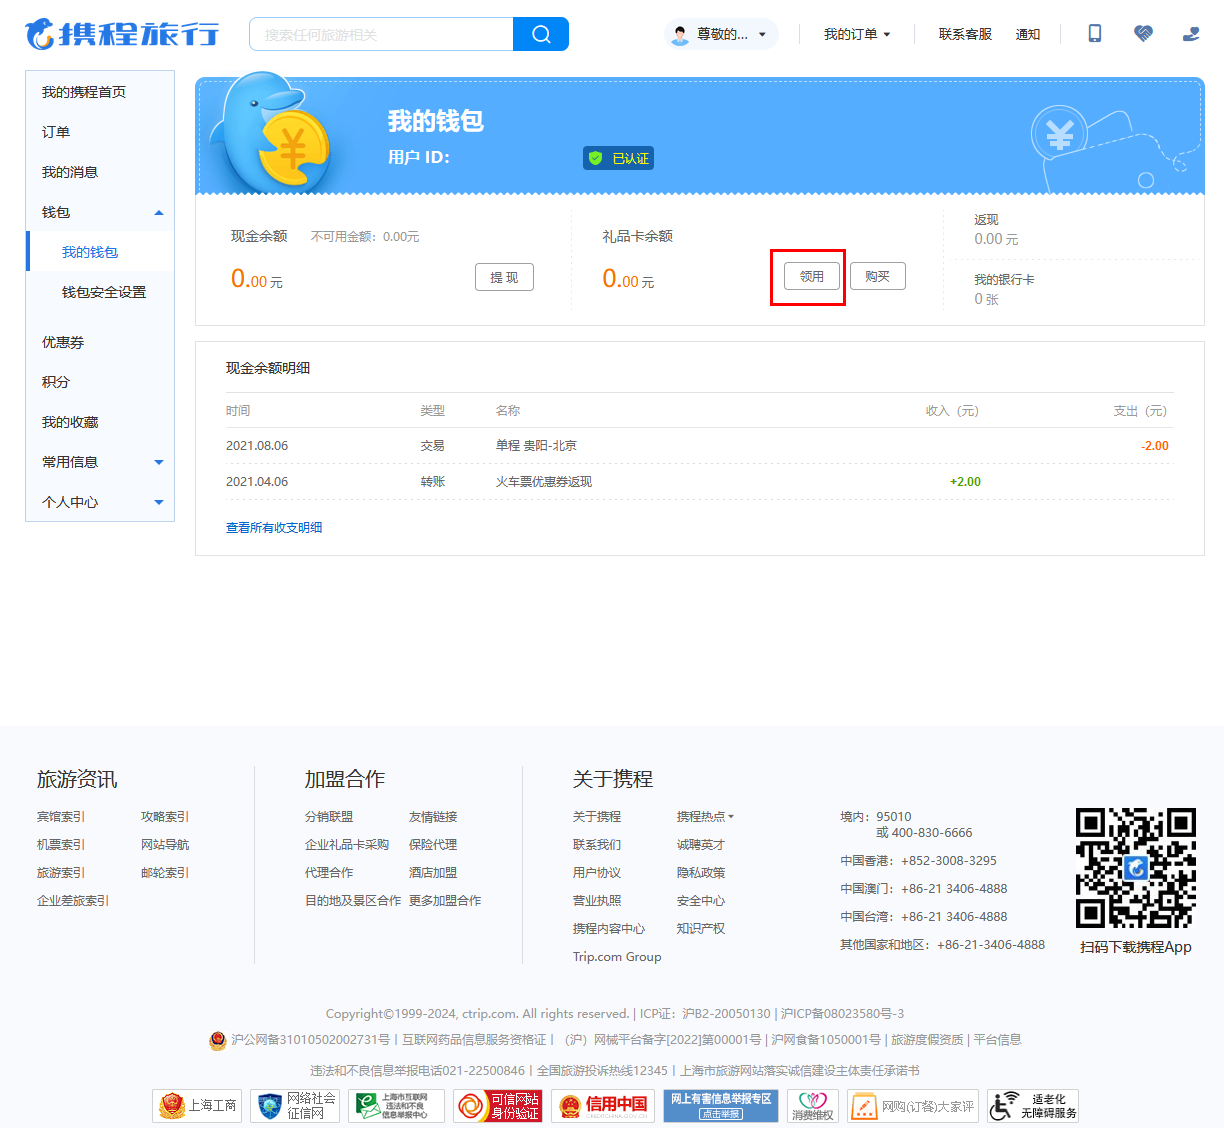Click the 购买 gift card button
This screenshot has width=1224, height=1128.
pyautogui.click(x=877, y=276)
